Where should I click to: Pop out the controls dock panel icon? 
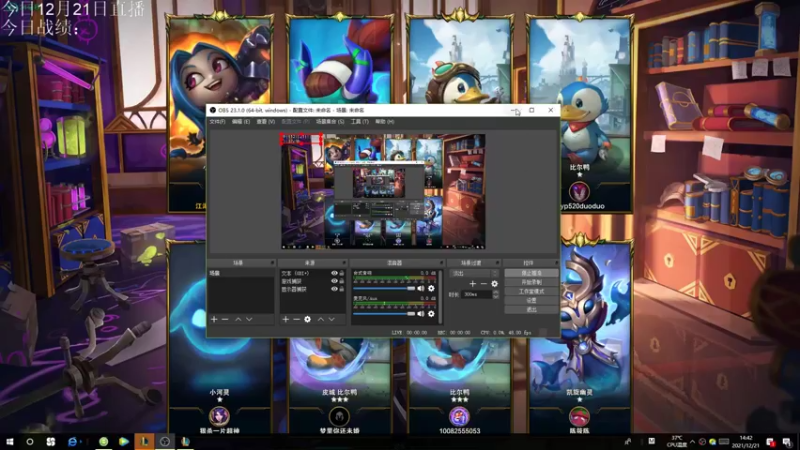point(556,263)
